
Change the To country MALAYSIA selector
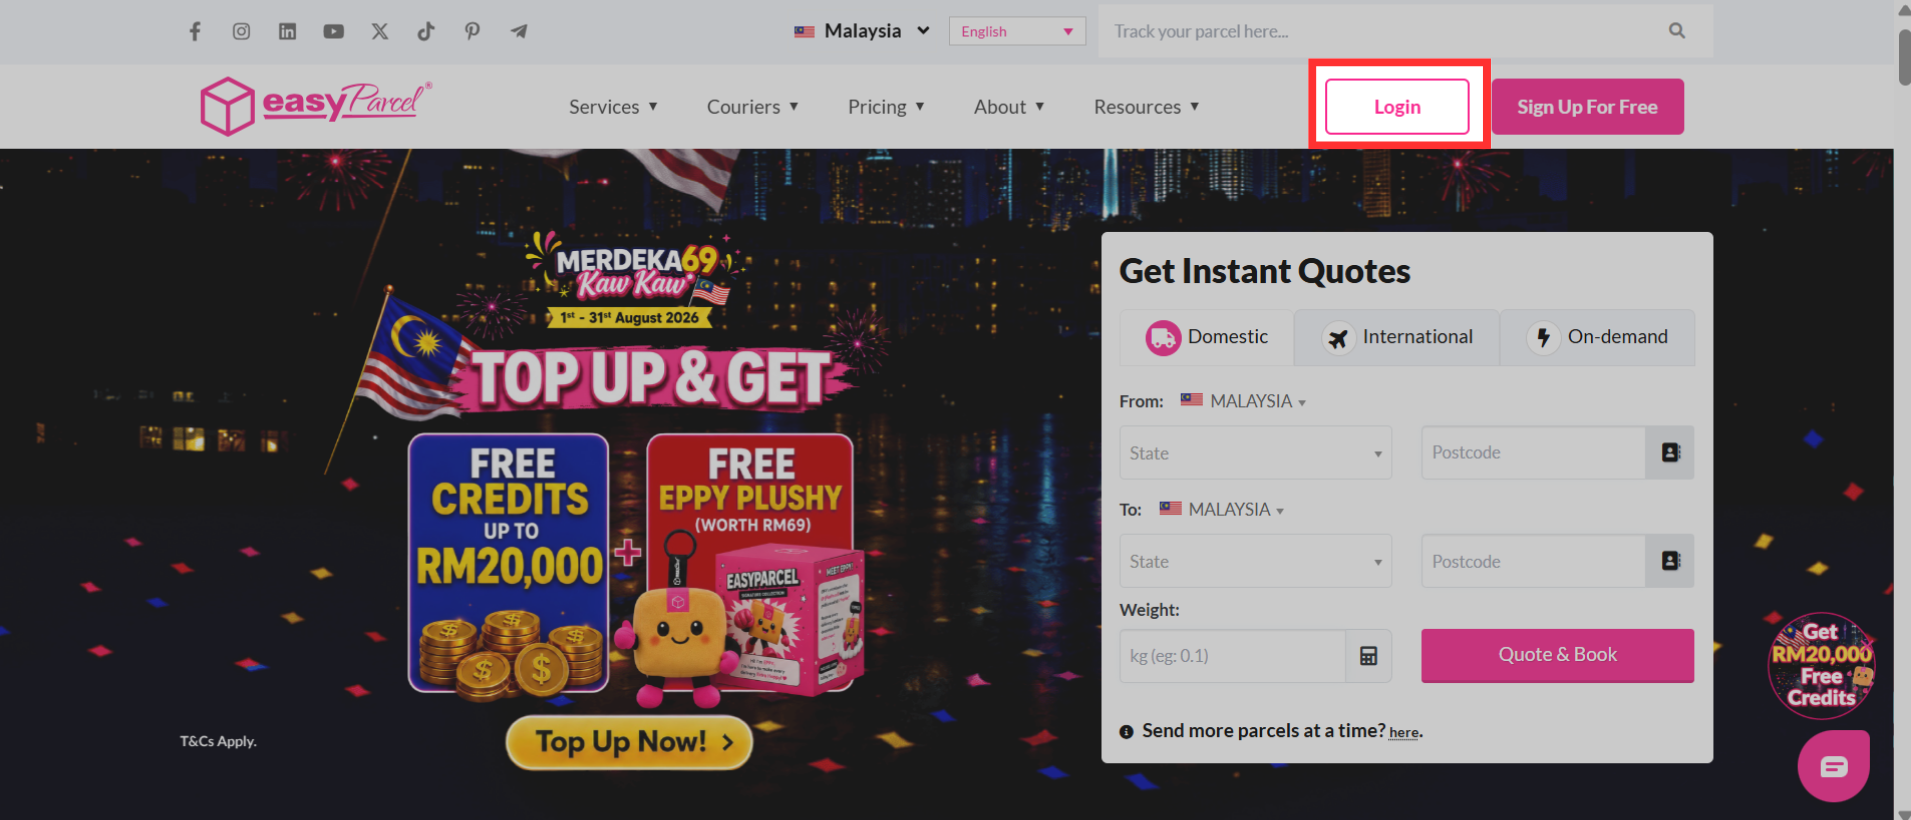(1221, 509)
